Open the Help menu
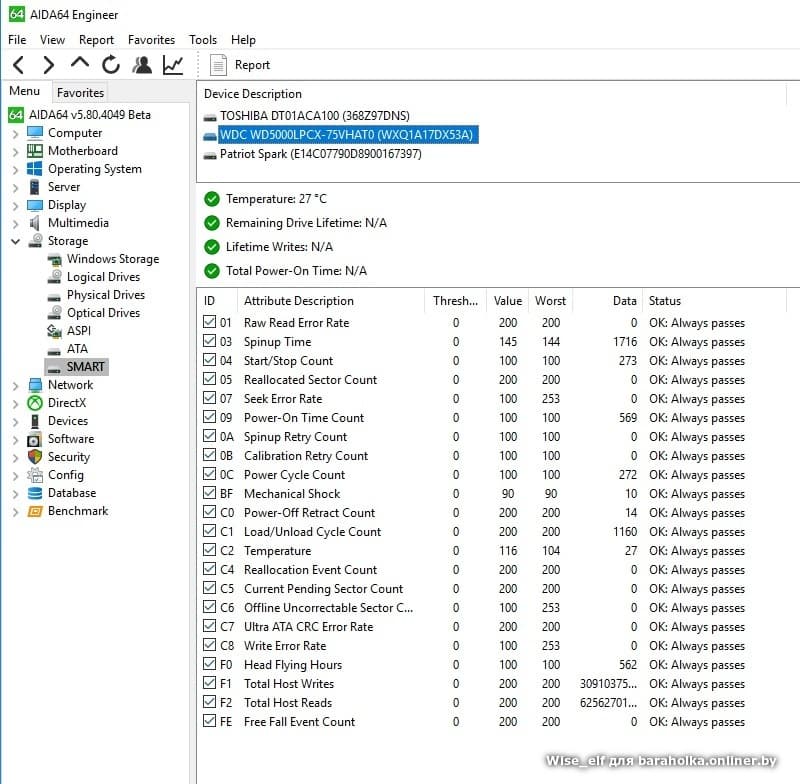800x784 pixels. [243, 40]
